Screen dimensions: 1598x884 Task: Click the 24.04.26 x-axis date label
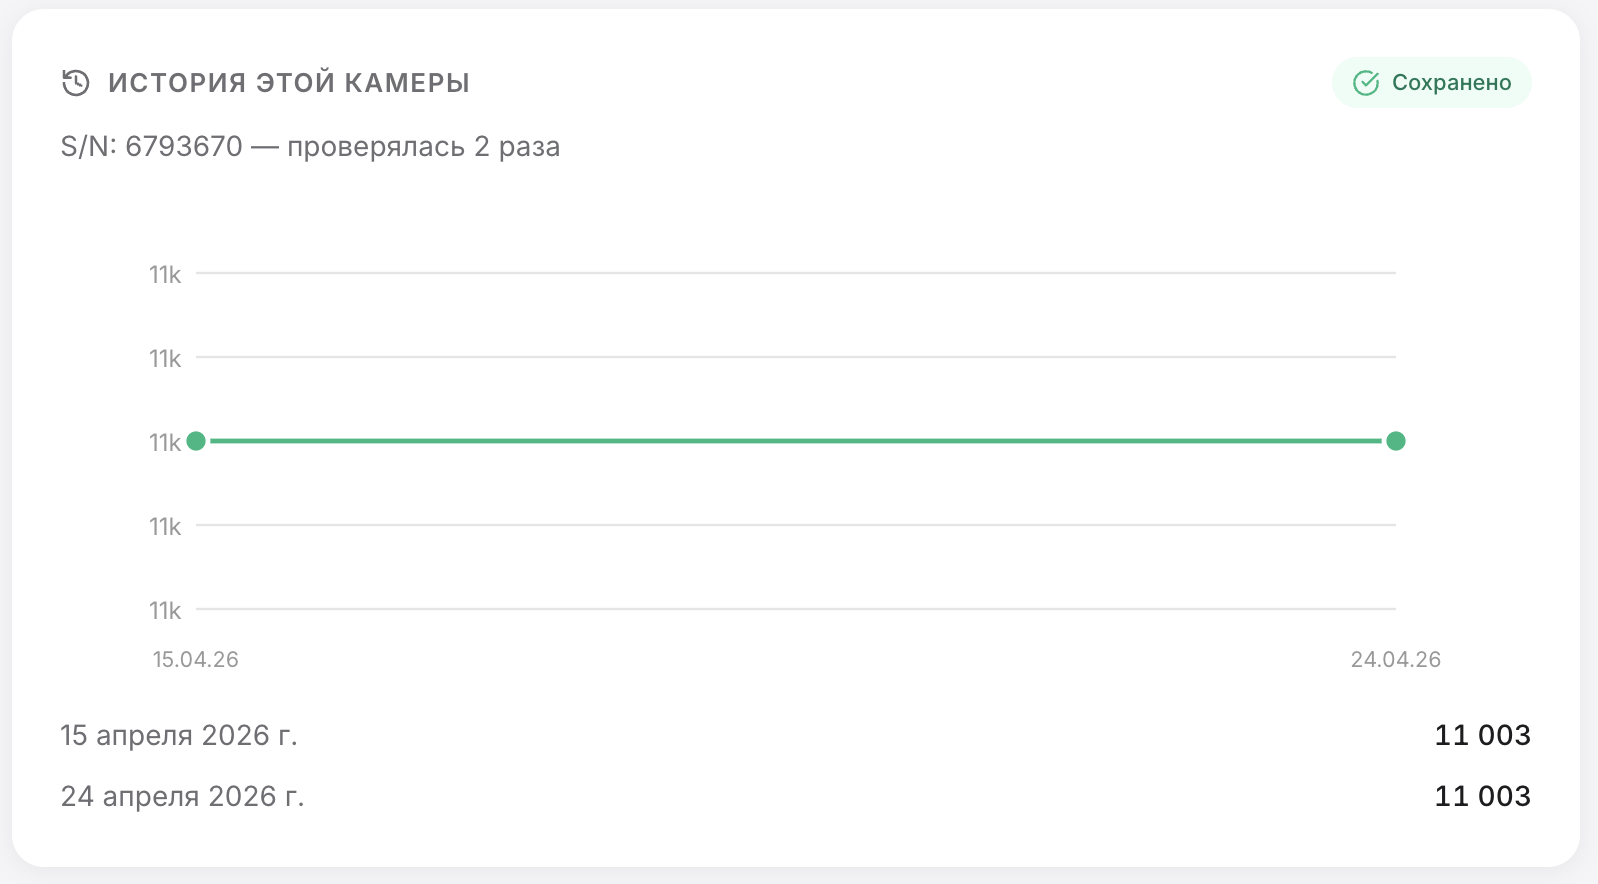click(x=1395, y=659)
